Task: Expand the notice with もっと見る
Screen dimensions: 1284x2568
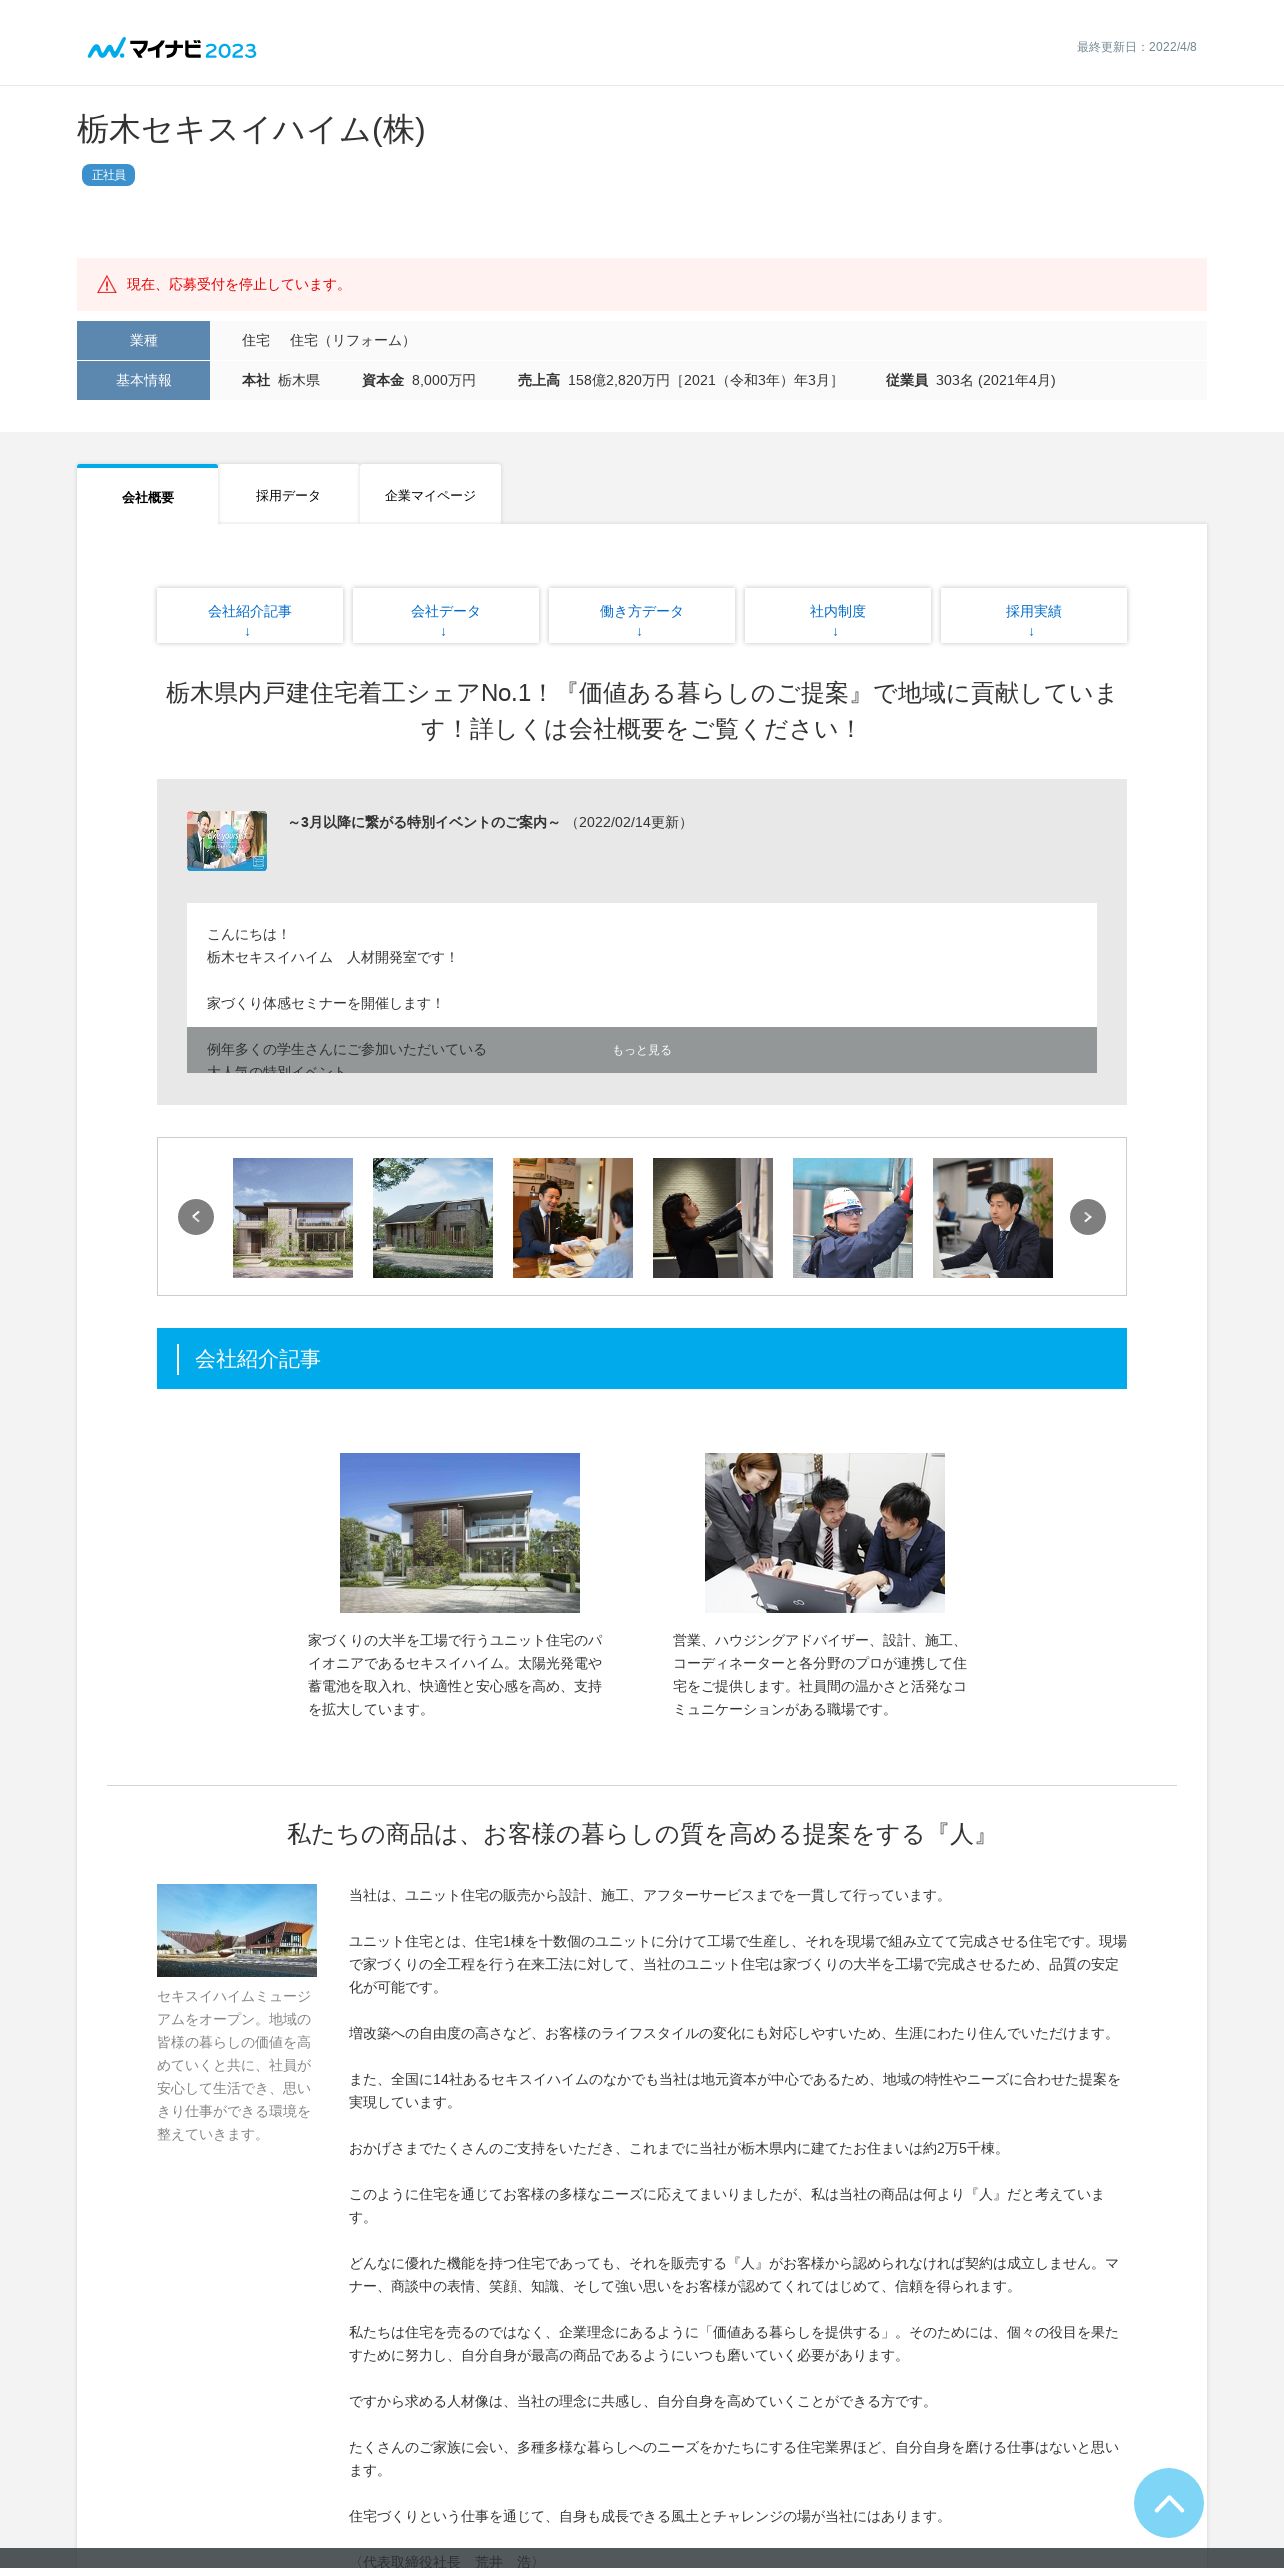Action: coord(642,1050)
